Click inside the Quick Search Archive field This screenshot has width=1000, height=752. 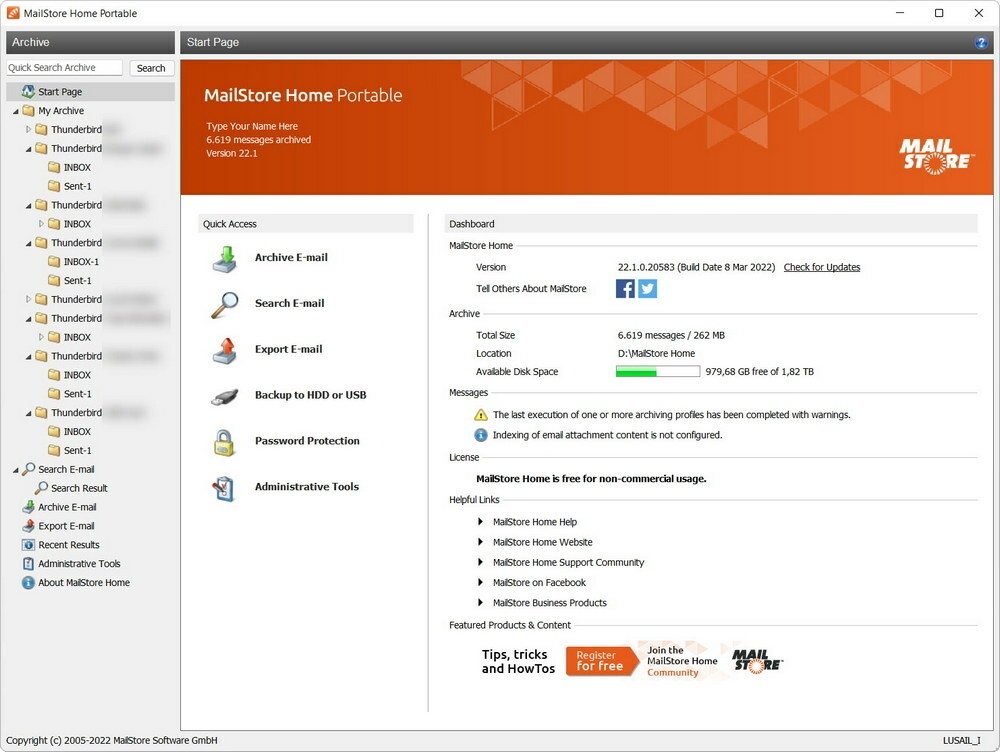point(63,67)
